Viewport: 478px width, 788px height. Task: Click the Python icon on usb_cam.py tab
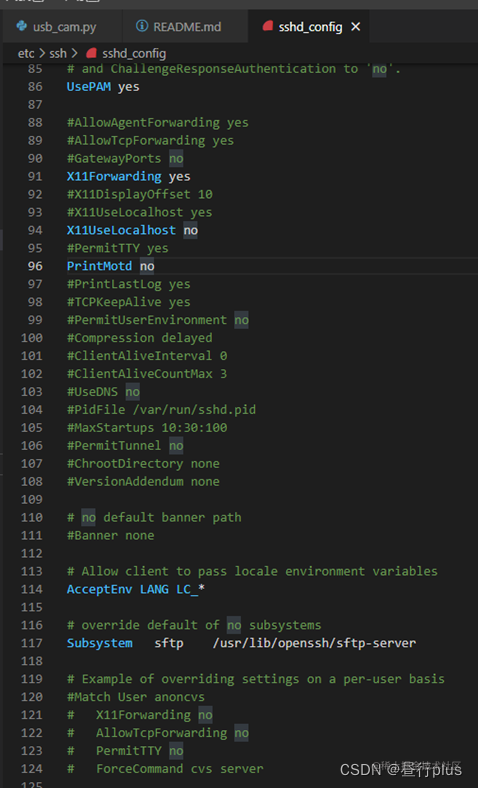coord(22,26)
